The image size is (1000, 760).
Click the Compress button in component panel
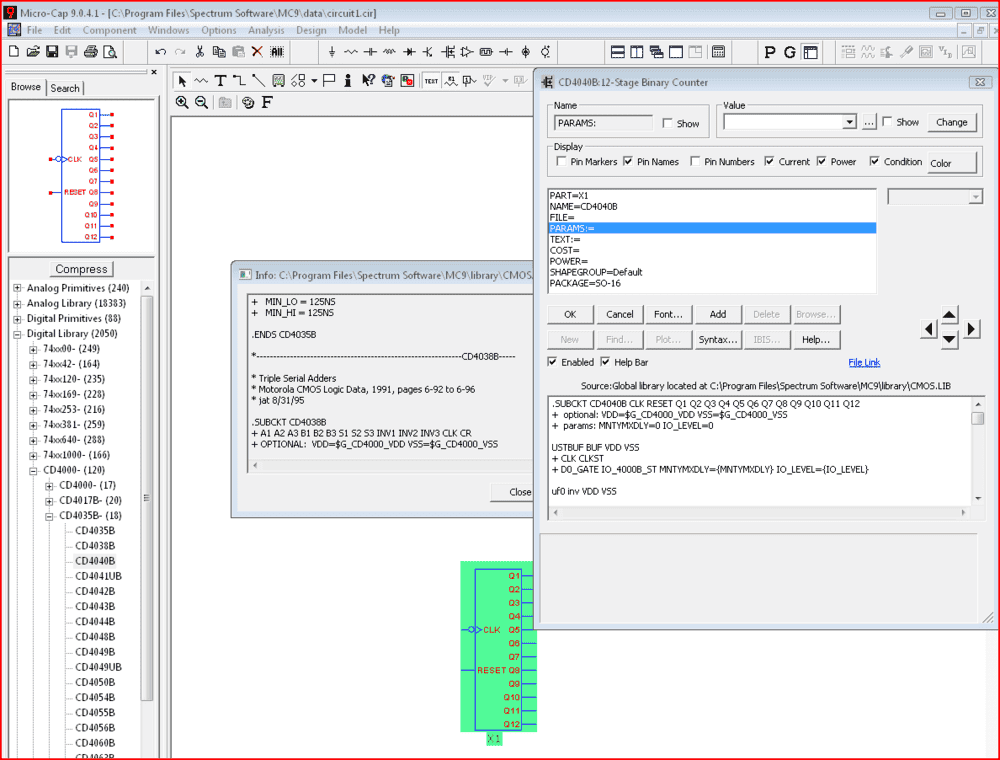pyautogui.click(x=81, y=269)
